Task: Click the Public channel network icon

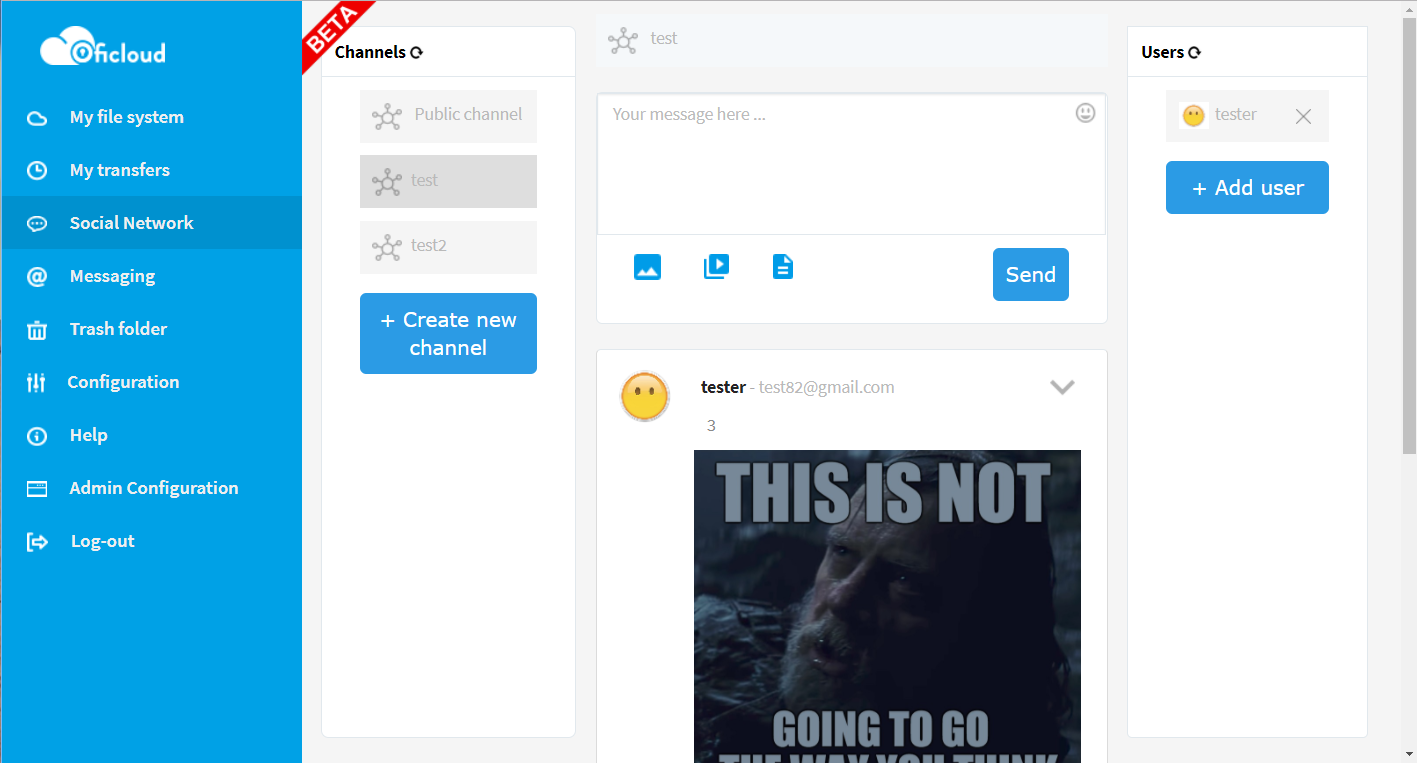Action: [387, 116]
